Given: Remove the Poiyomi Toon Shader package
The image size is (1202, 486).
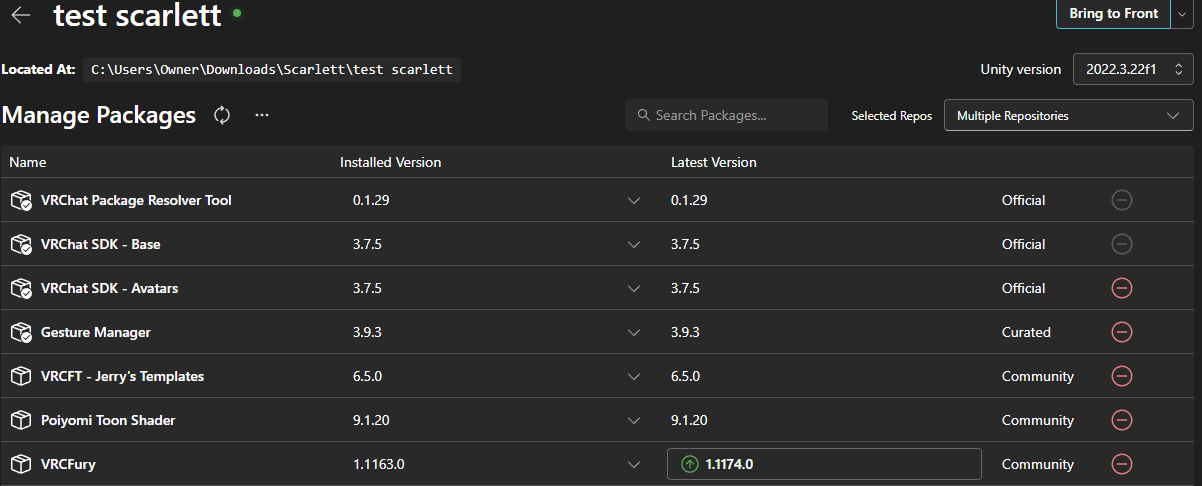Looking at the screenshot, I should coord(1121,420).
